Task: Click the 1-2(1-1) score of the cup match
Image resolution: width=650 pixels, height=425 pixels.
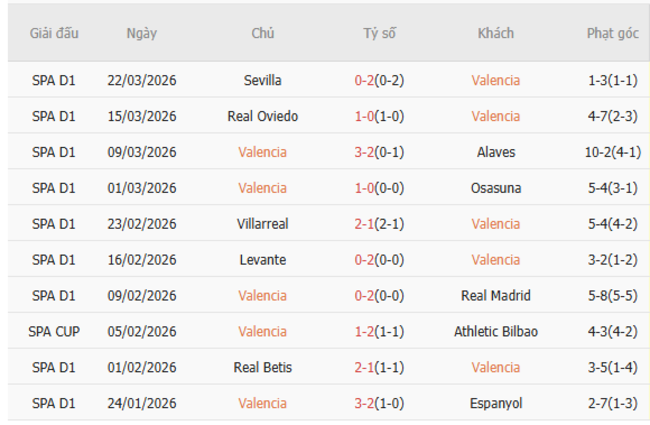Action: click(379, 332)
